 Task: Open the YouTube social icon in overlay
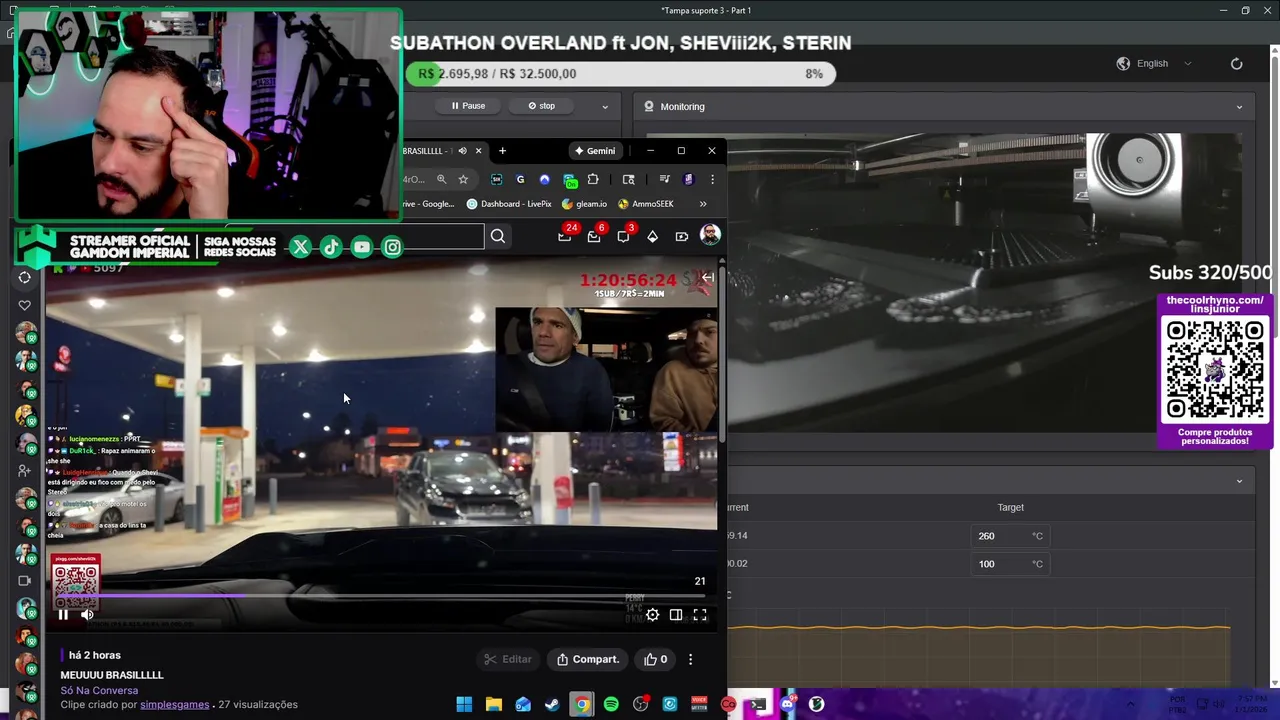point(361,247)
